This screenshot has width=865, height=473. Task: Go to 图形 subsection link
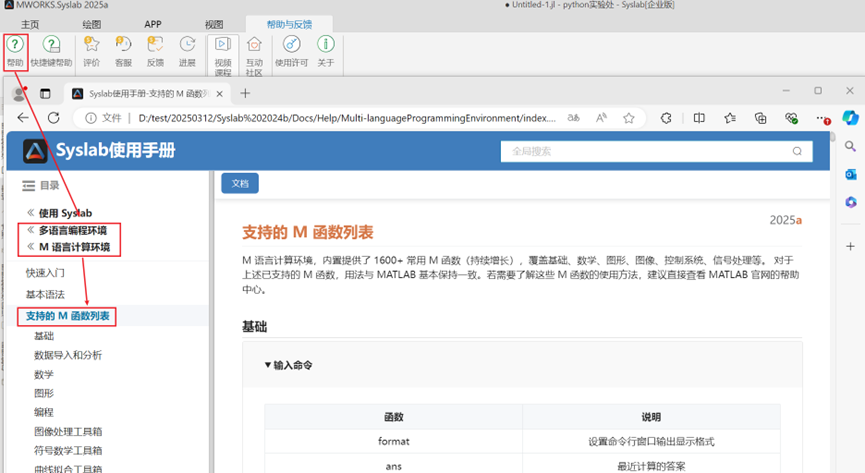point(44,393)
